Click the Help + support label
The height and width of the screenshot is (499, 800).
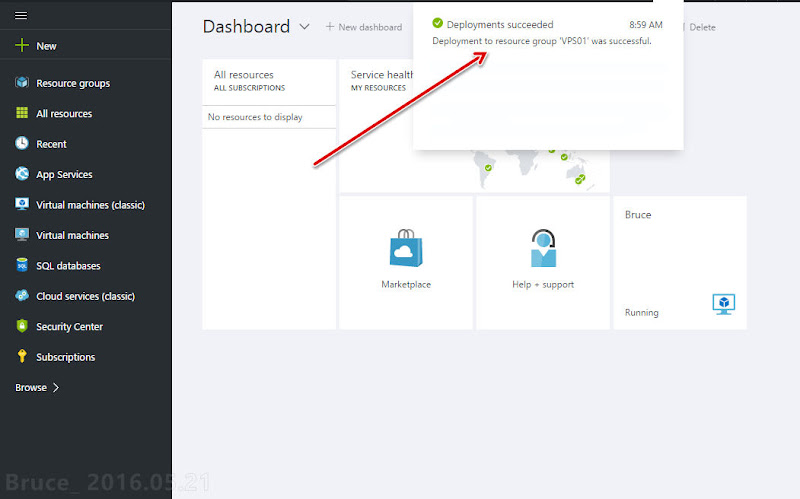[x=543, y=284]
